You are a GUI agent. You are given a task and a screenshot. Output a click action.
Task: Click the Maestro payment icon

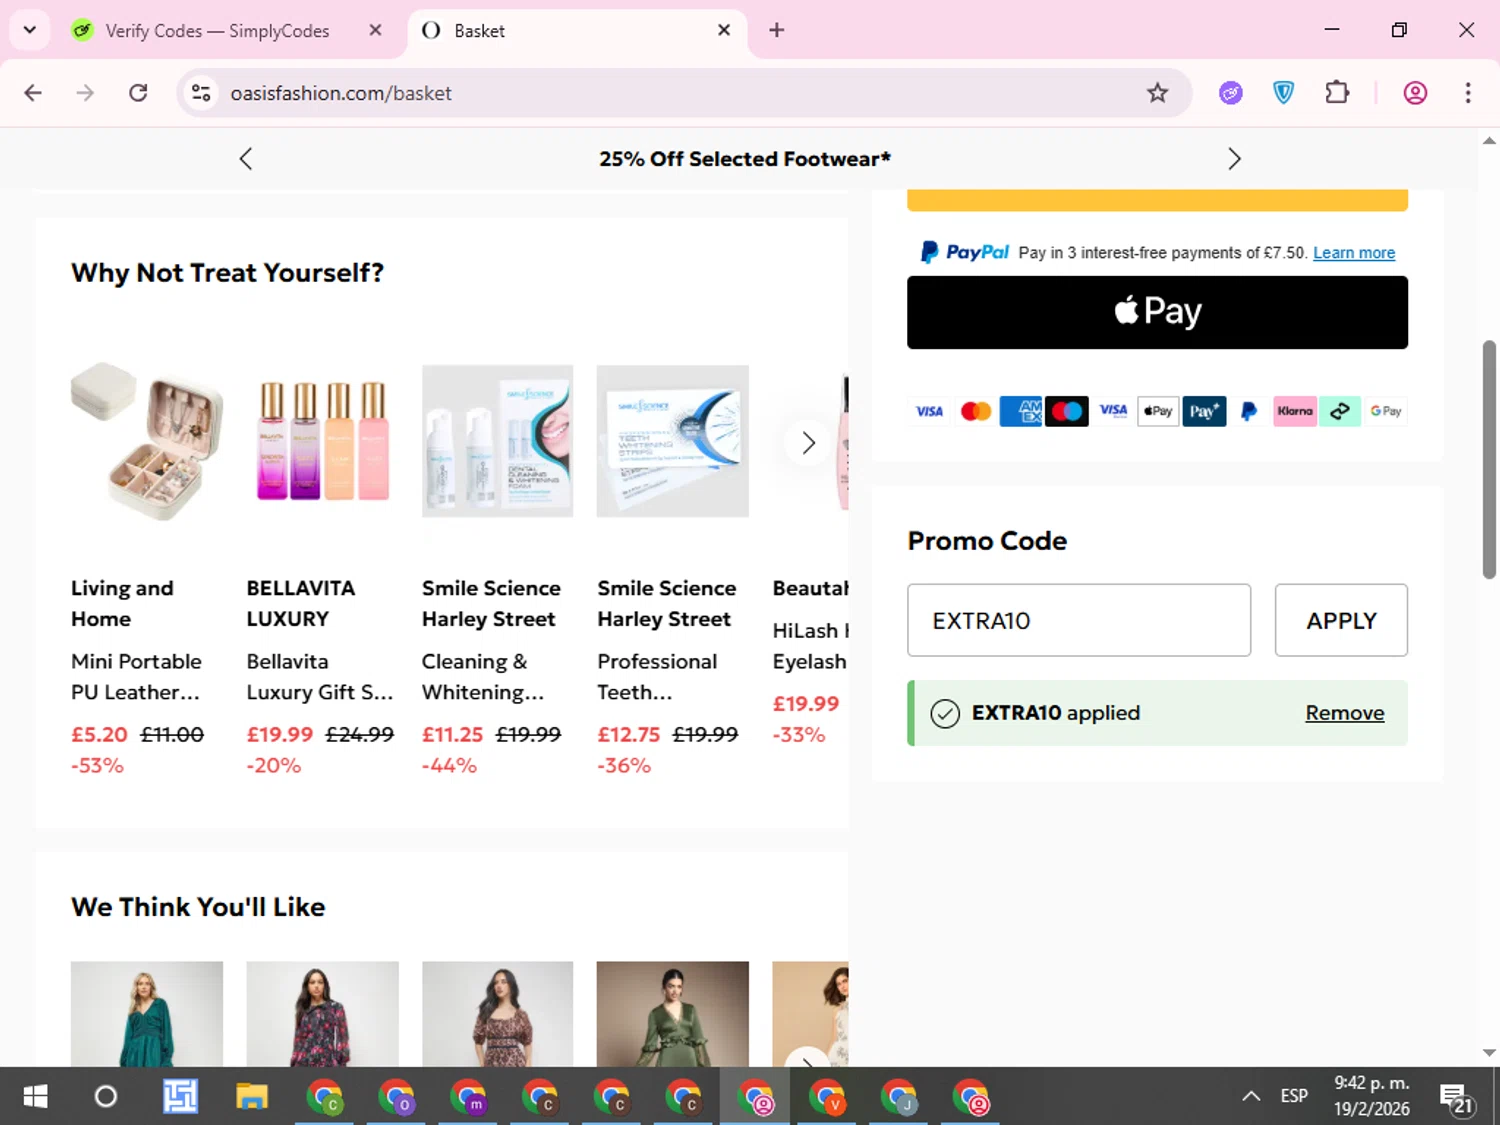1066,411
